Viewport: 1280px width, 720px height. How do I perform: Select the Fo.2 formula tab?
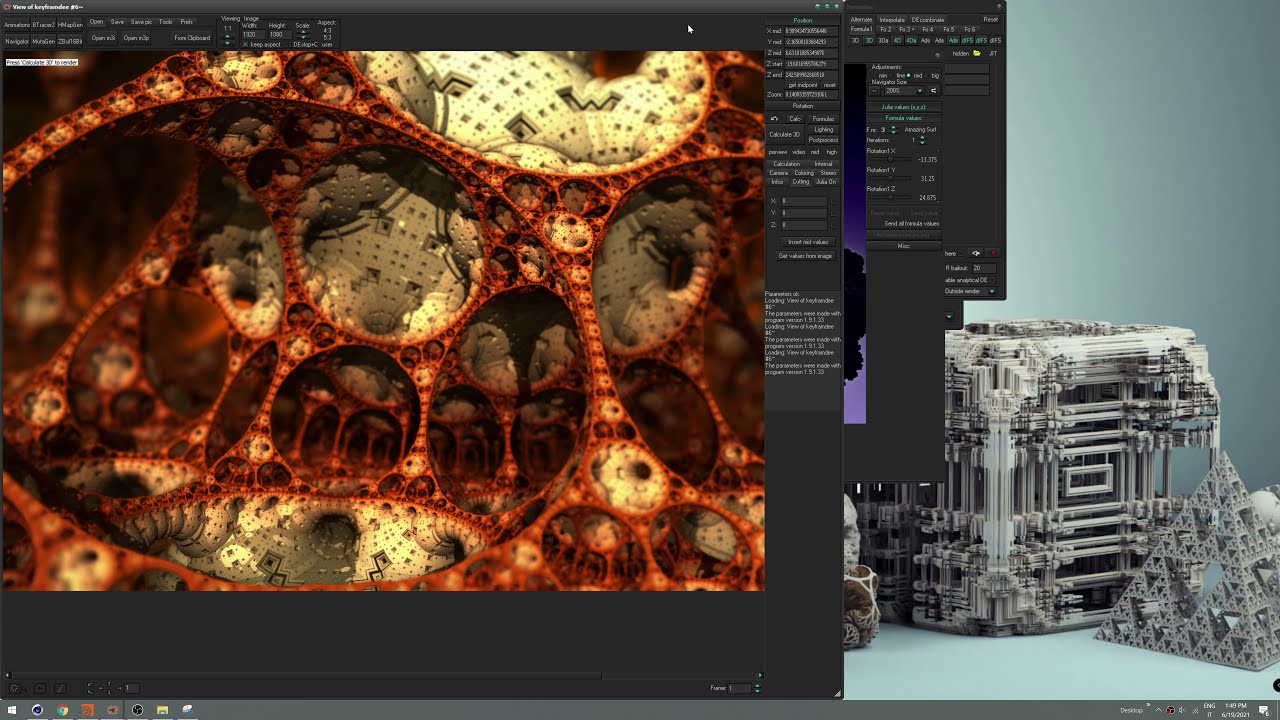click(x=886, y=29)
